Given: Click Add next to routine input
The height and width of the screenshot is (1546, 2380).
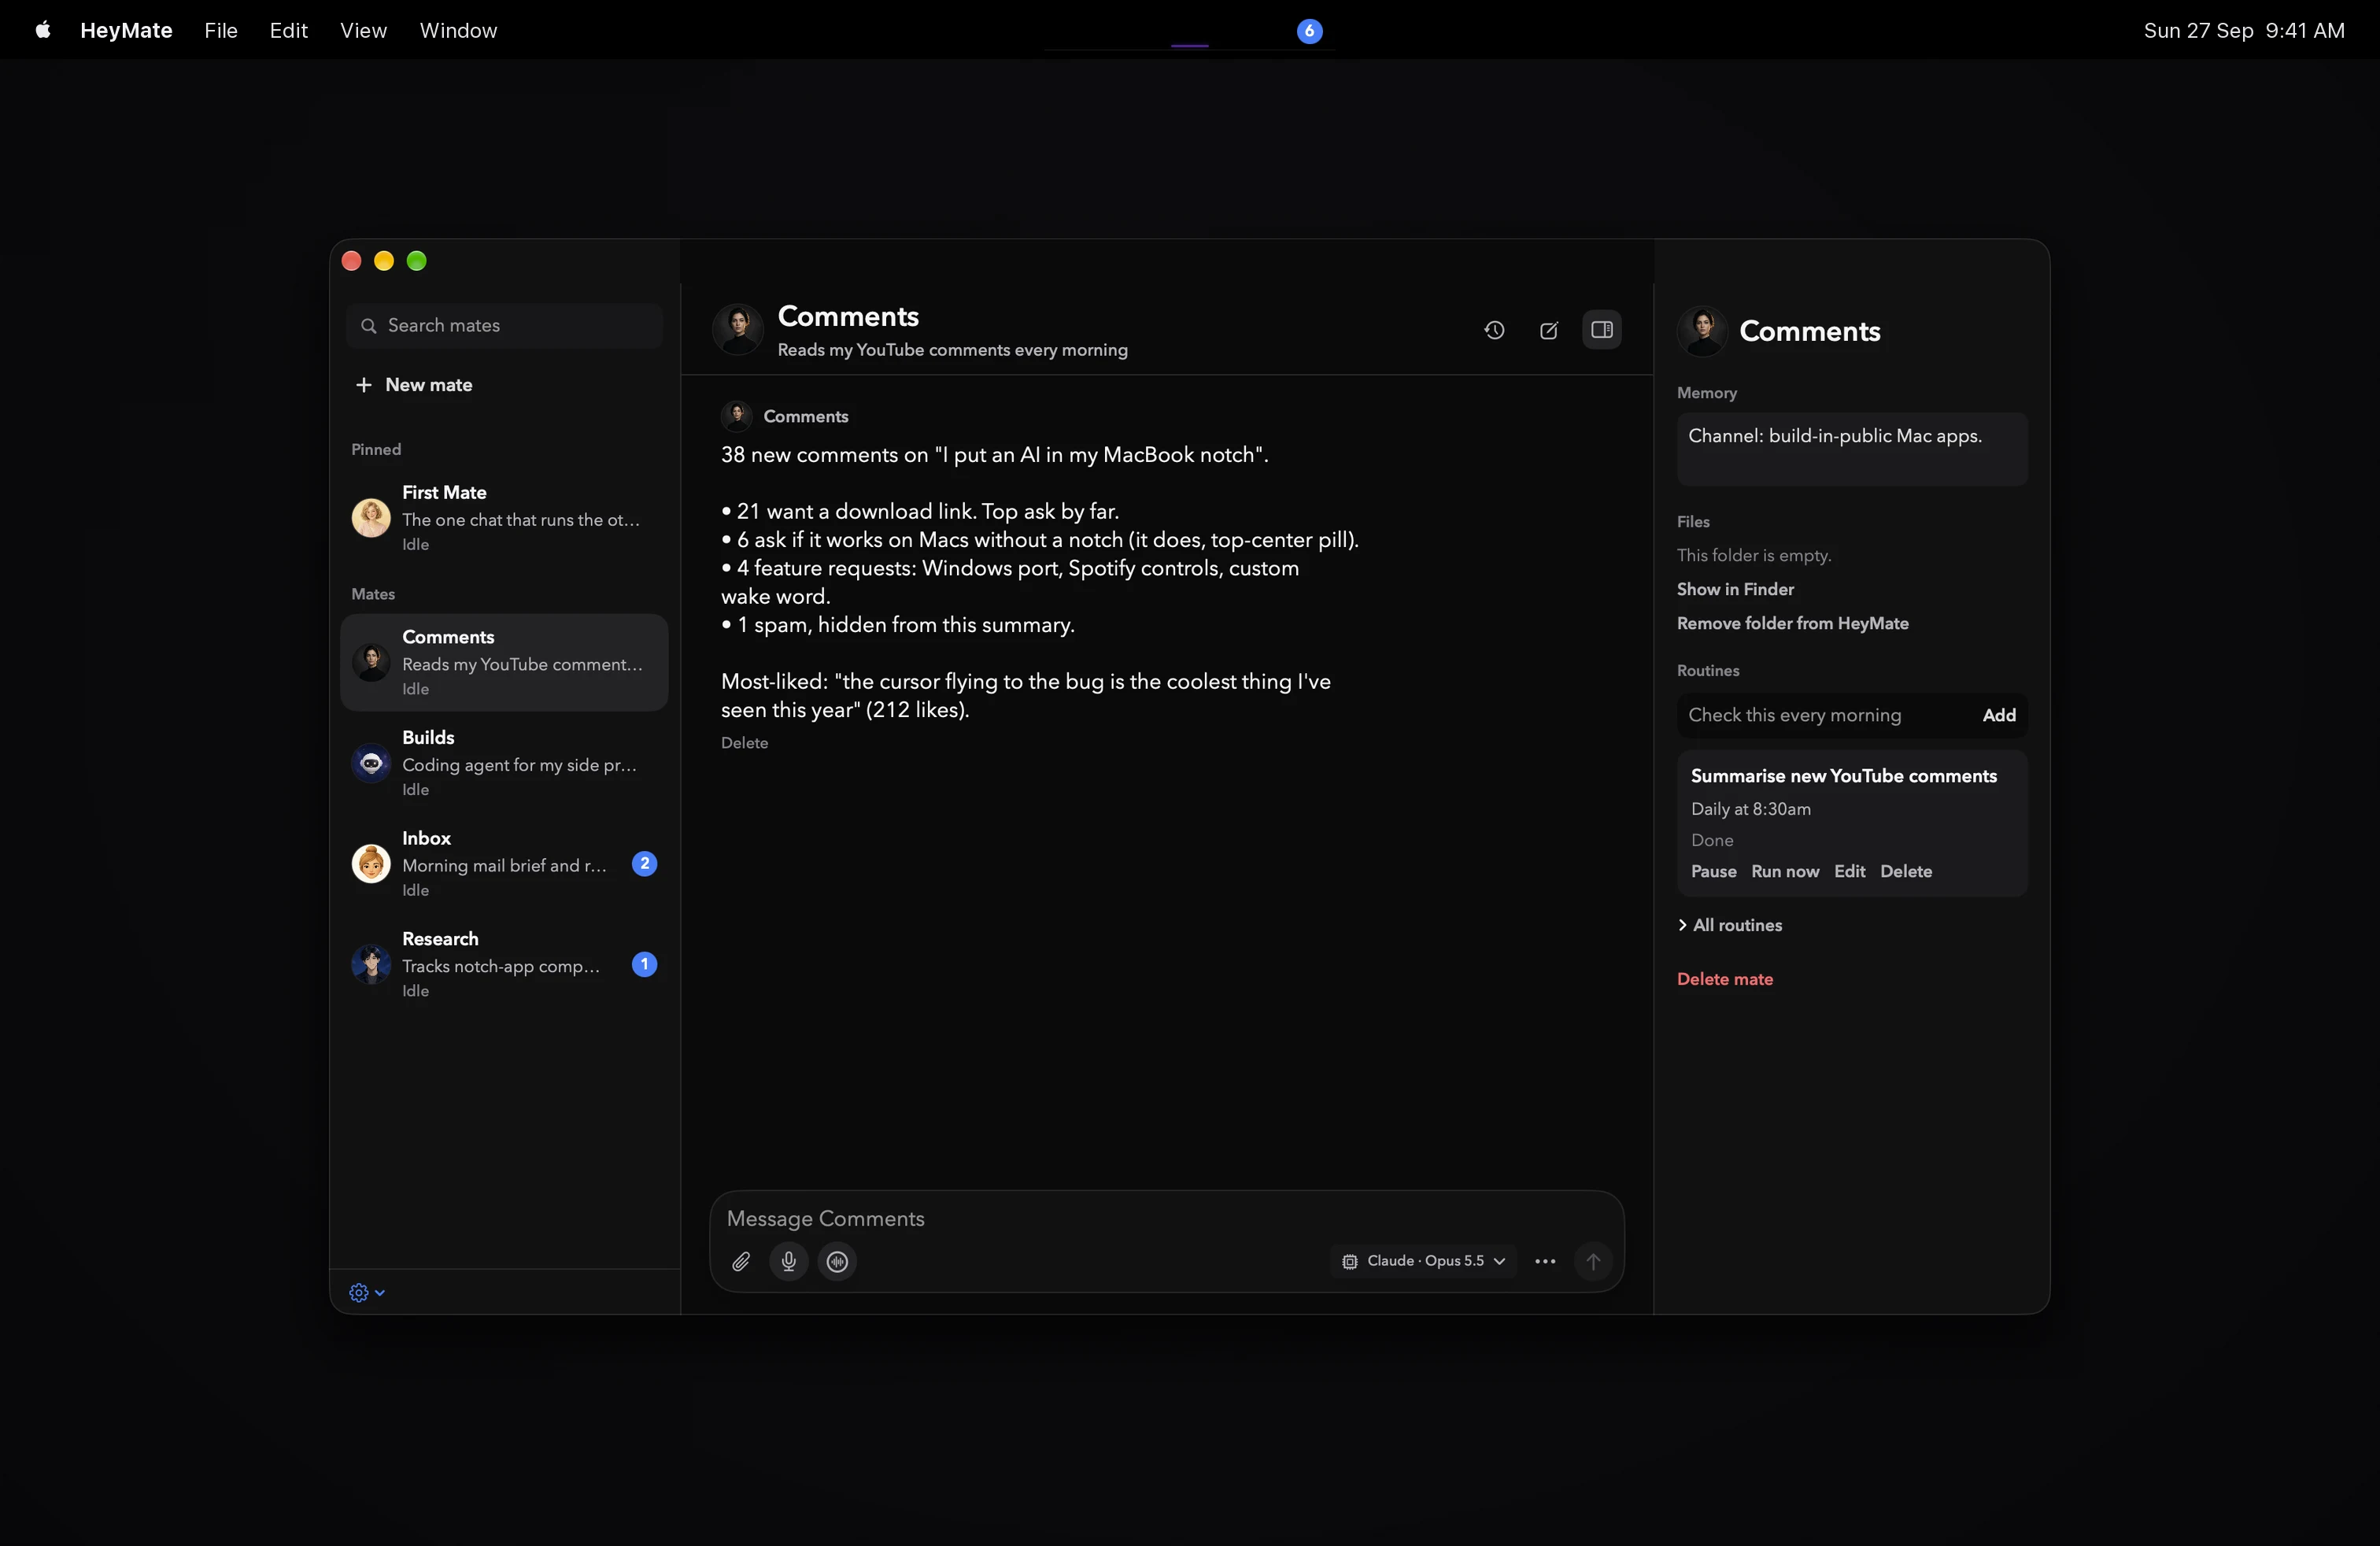Looking at the screenshot, I should coord(1998,715).
